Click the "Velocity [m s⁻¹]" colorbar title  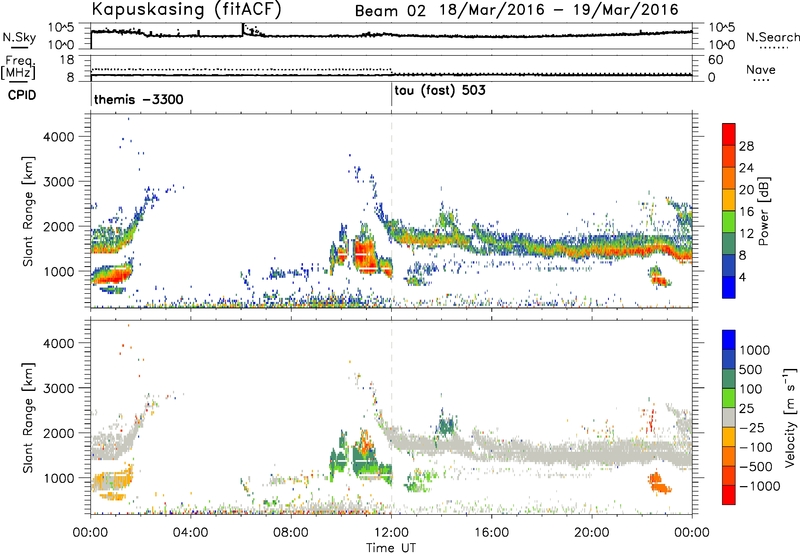pyautogui.click(x=790, y=417)
